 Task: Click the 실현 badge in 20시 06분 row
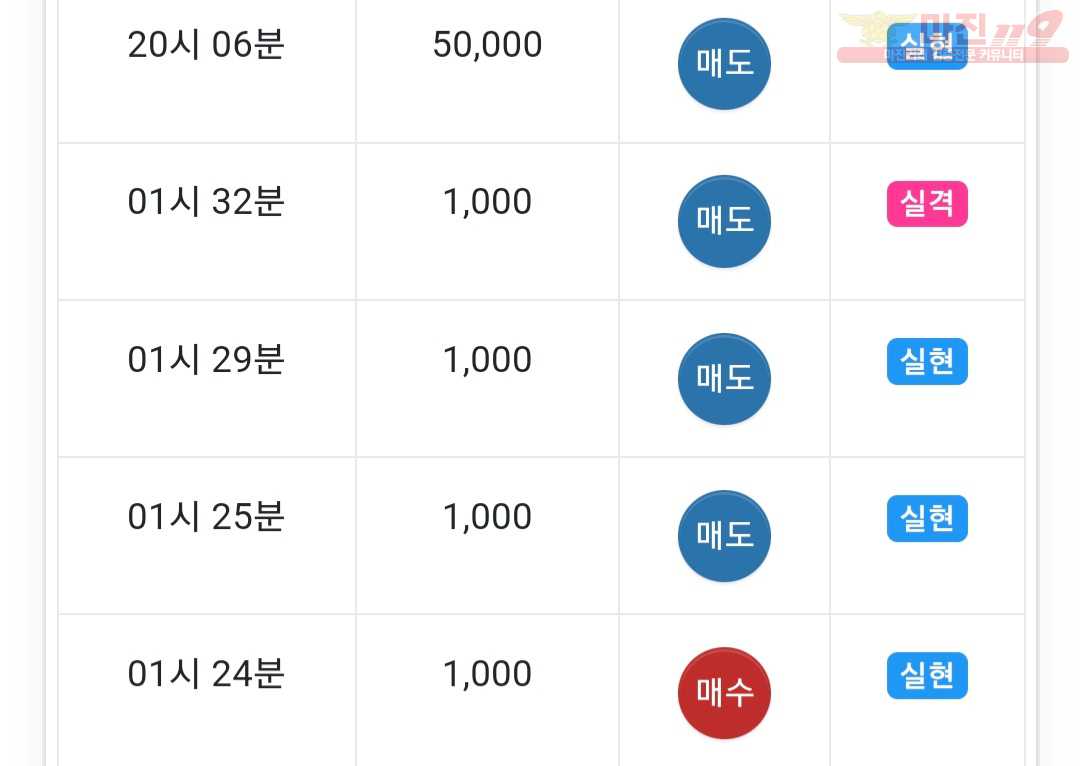[927, 46]
